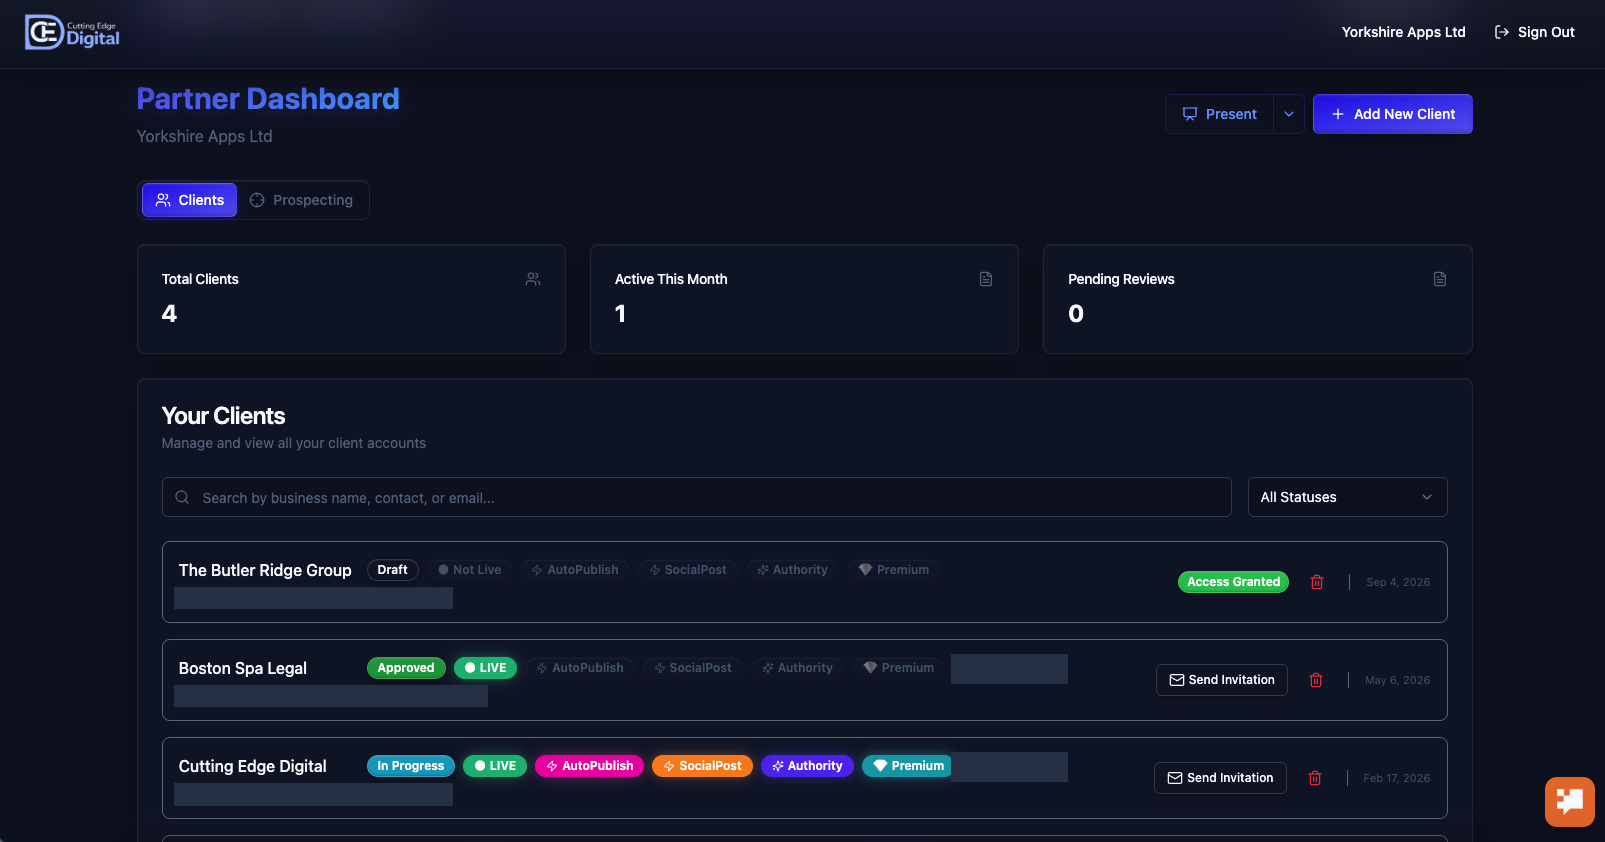Click the Active This Month document icon

pyautogui.click(x=986, y=279)
